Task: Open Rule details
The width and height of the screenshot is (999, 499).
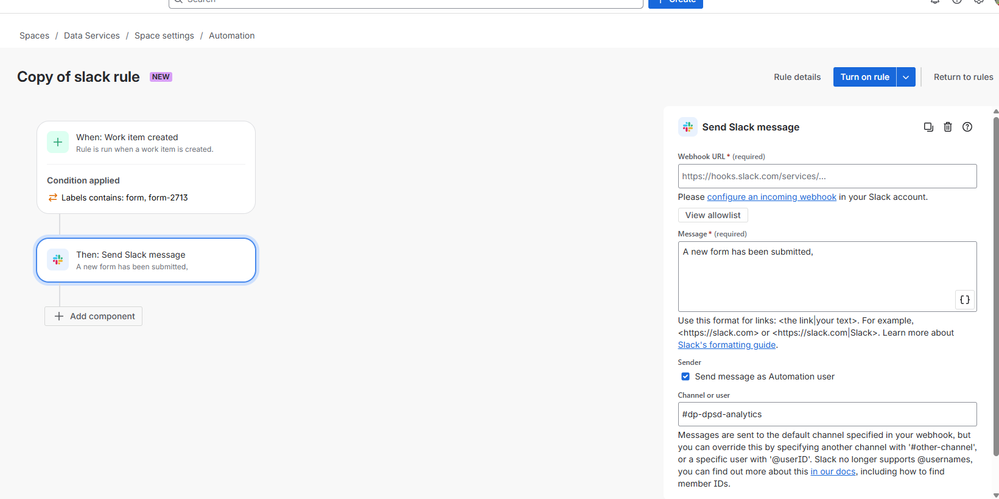Action: (x=797, y=77)
